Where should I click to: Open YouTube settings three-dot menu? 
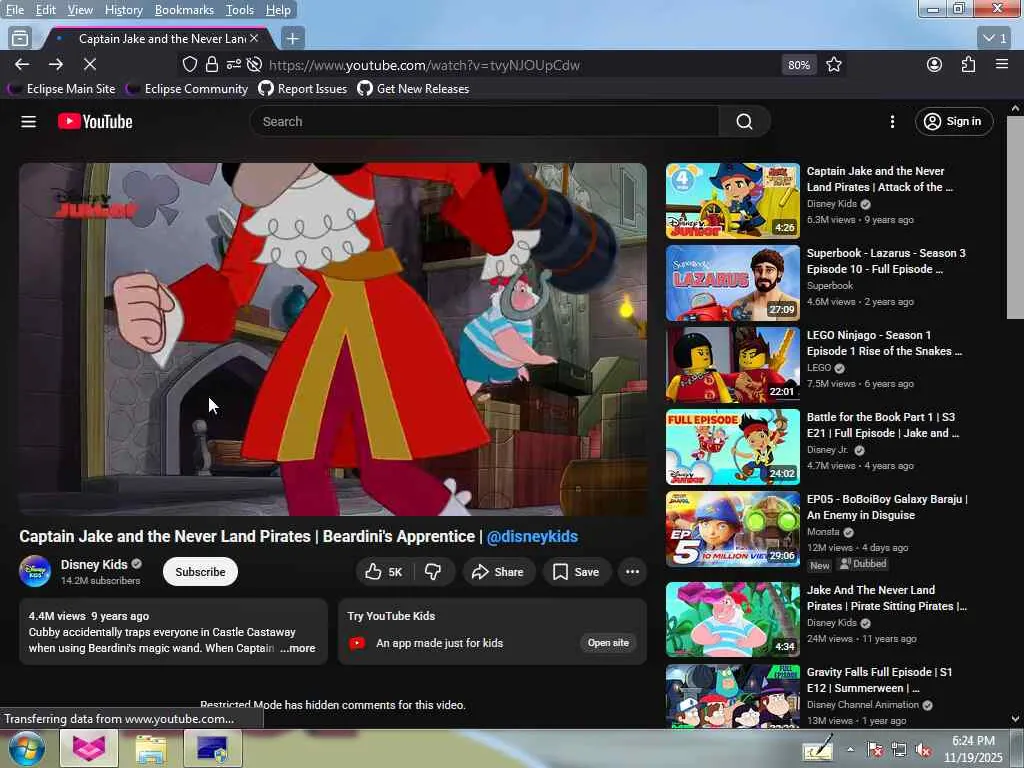click(x=892, y=121)
